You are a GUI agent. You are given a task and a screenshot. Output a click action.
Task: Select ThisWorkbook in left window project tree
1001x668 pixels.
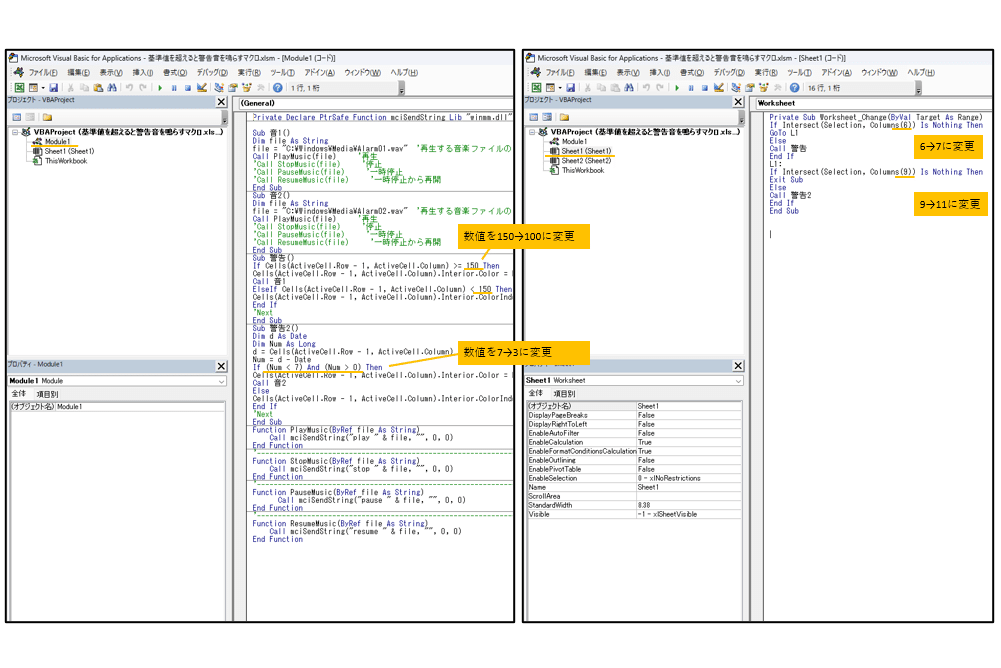[66, 161]
